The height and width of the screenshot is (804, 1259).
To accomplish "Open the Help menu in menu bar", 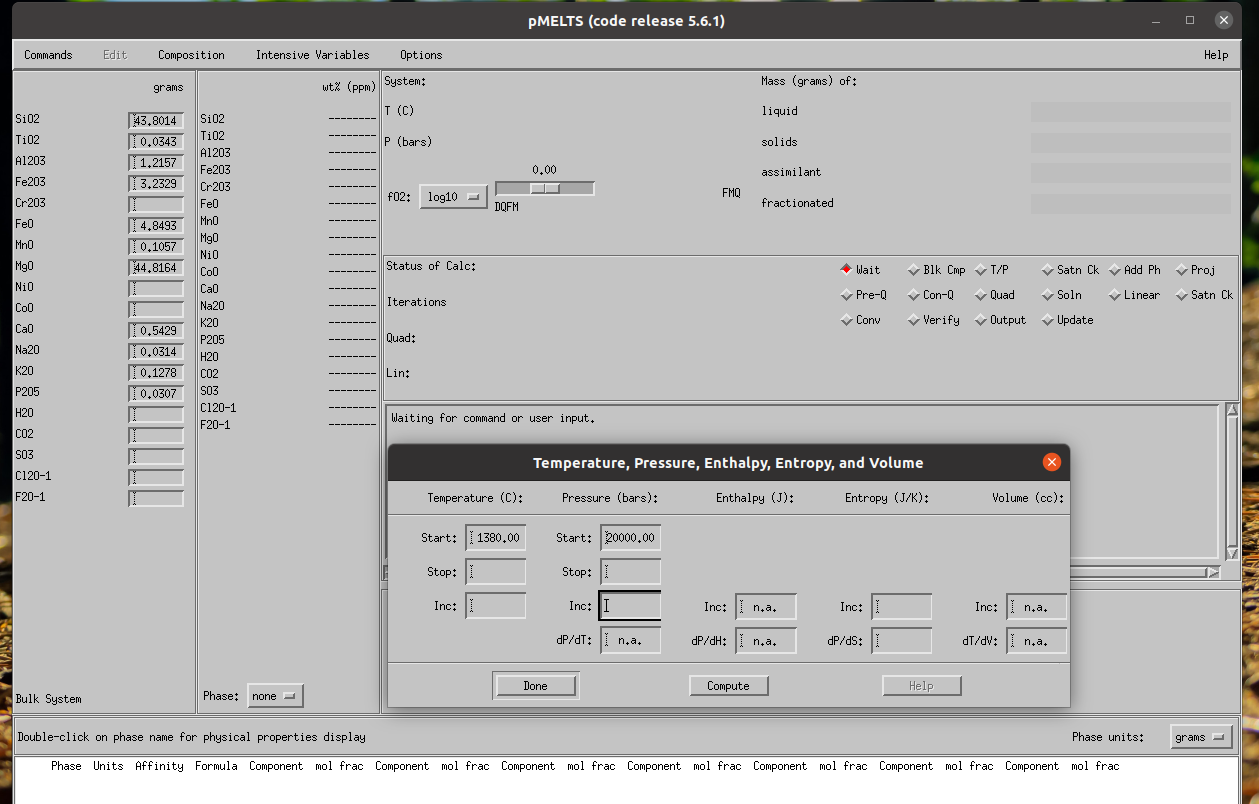I will pyautogui.click(x=1215, y=55).
